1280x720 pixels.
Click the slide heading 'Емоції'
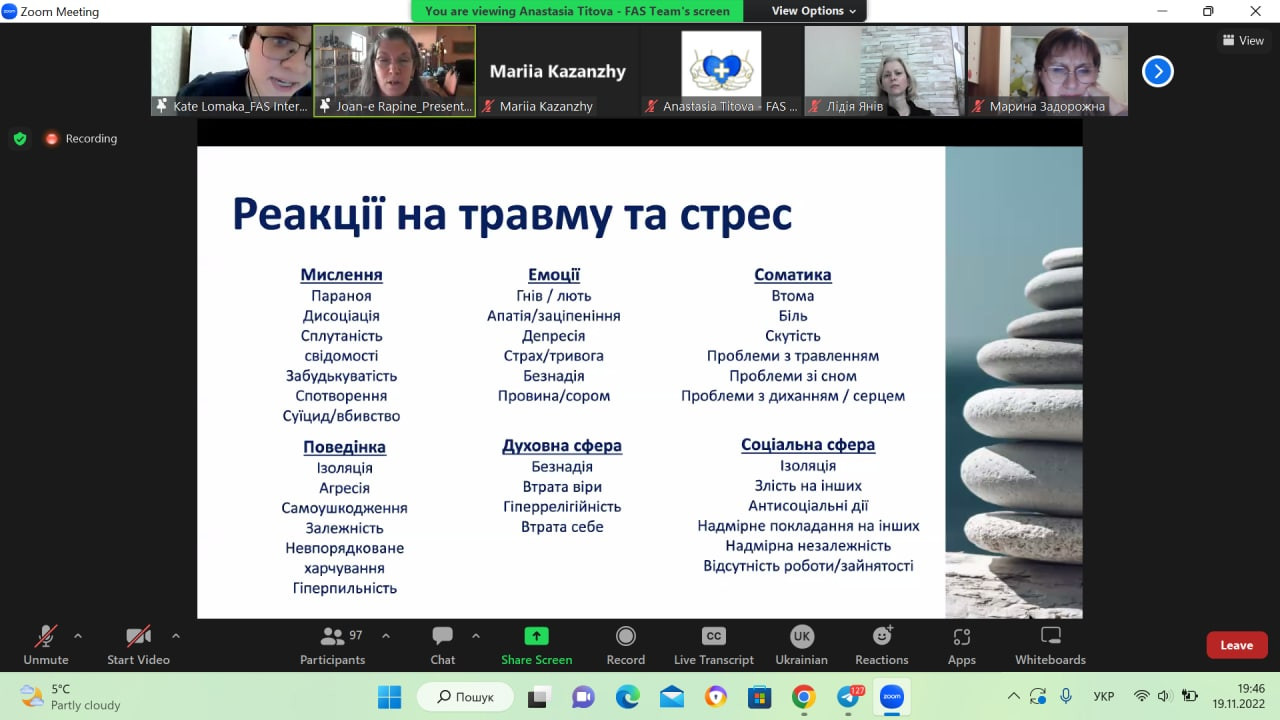coord(554,275)
